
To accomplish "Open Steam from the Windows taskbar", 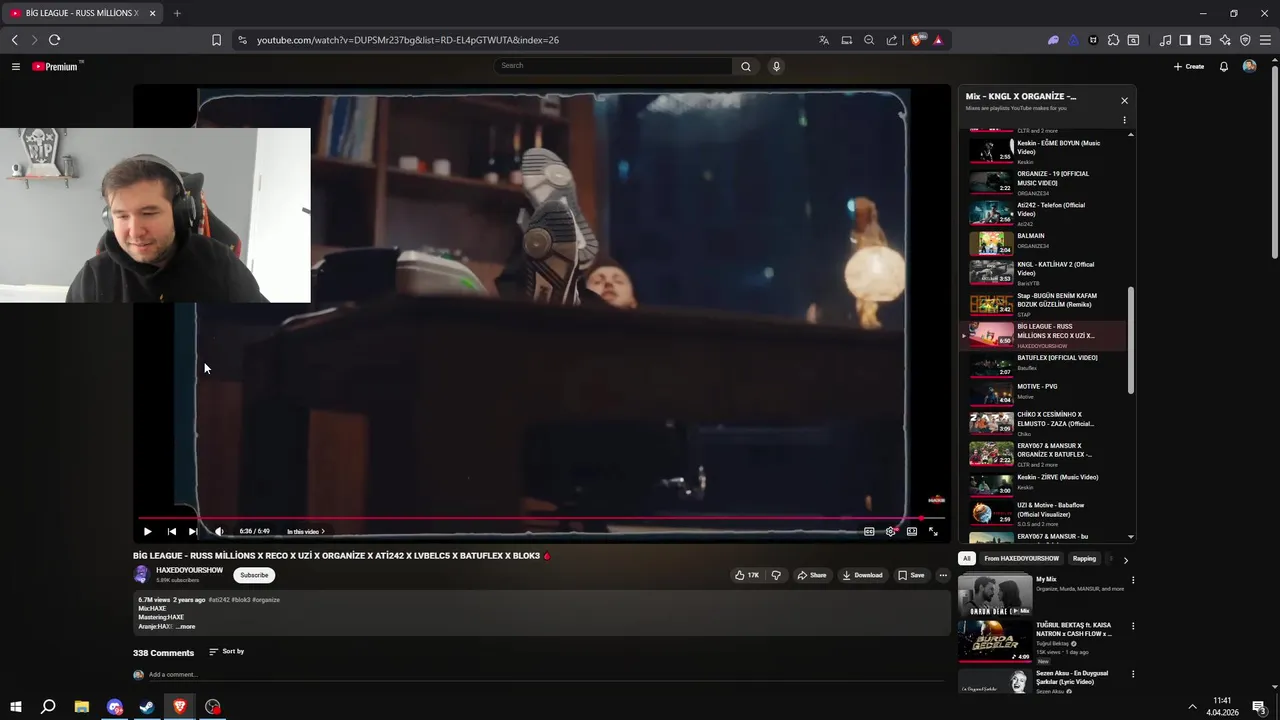I will tap(147, 707).
